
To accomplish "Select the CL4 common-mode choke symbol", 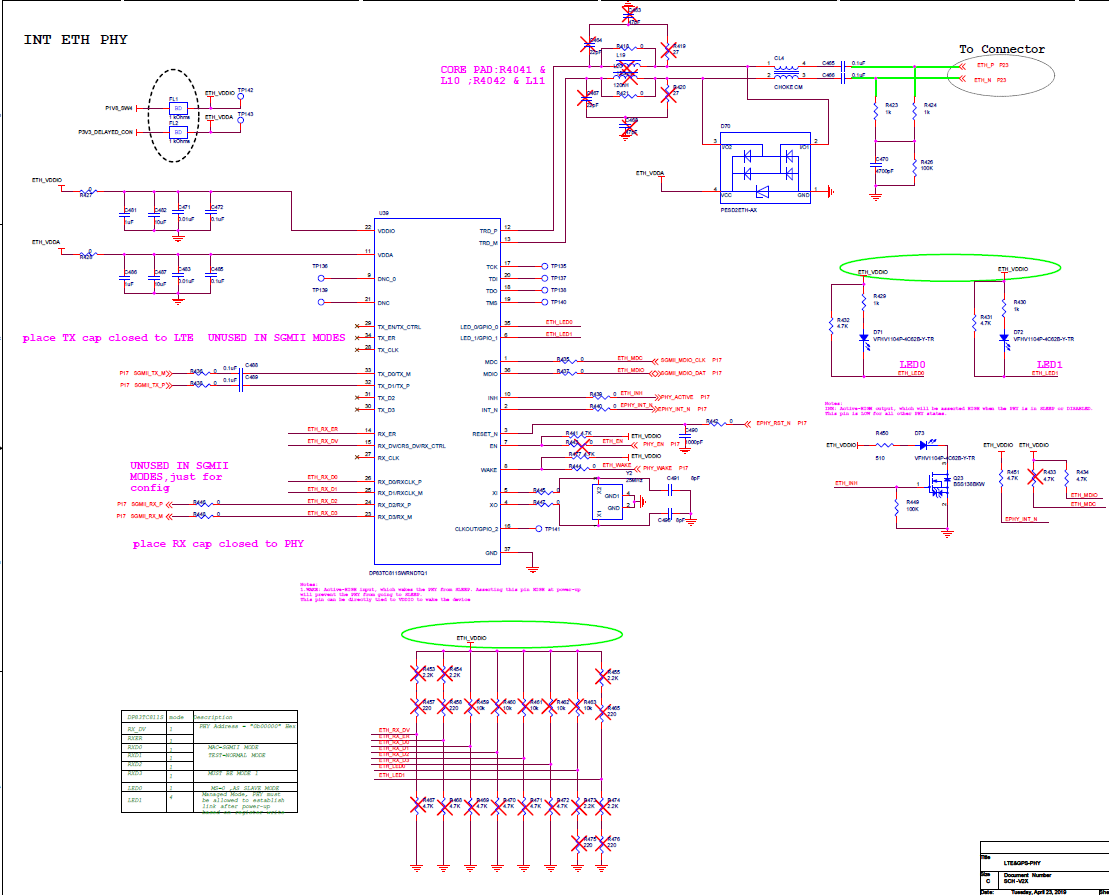I will pyautogui.click(x=786, y=71).
